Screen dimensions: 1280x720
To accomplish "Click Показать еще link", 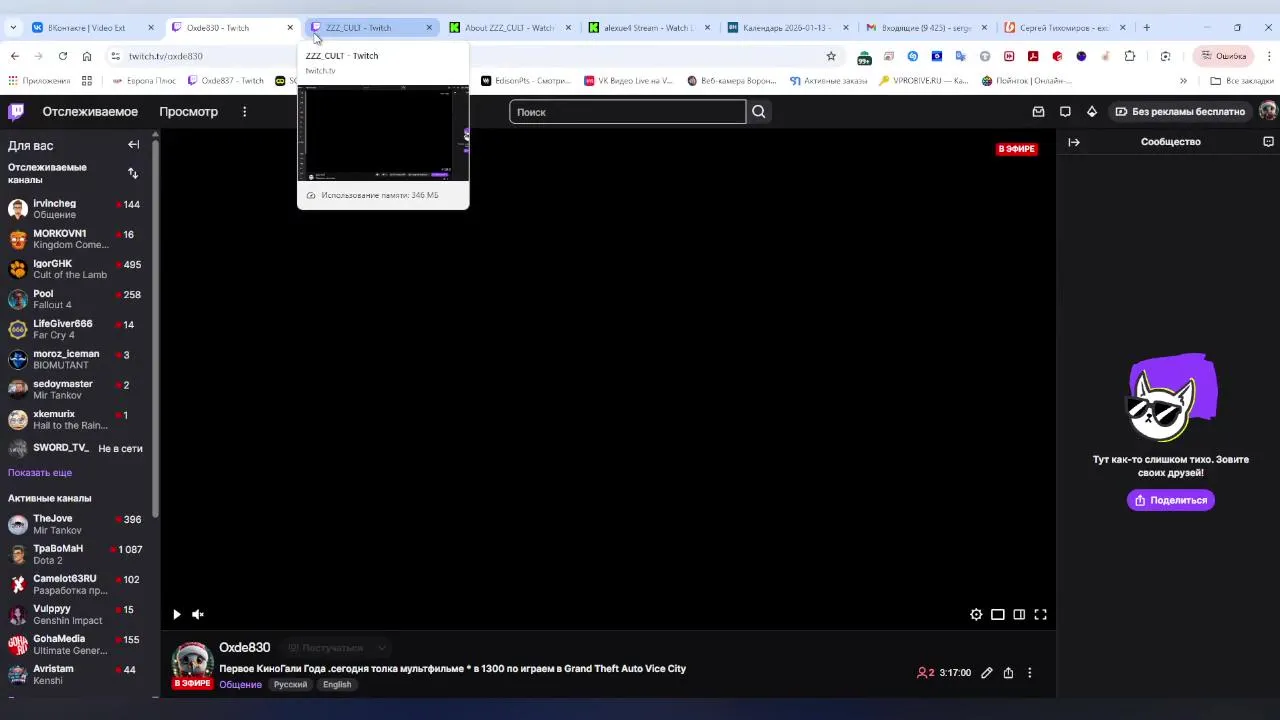I will click(40, 473).
